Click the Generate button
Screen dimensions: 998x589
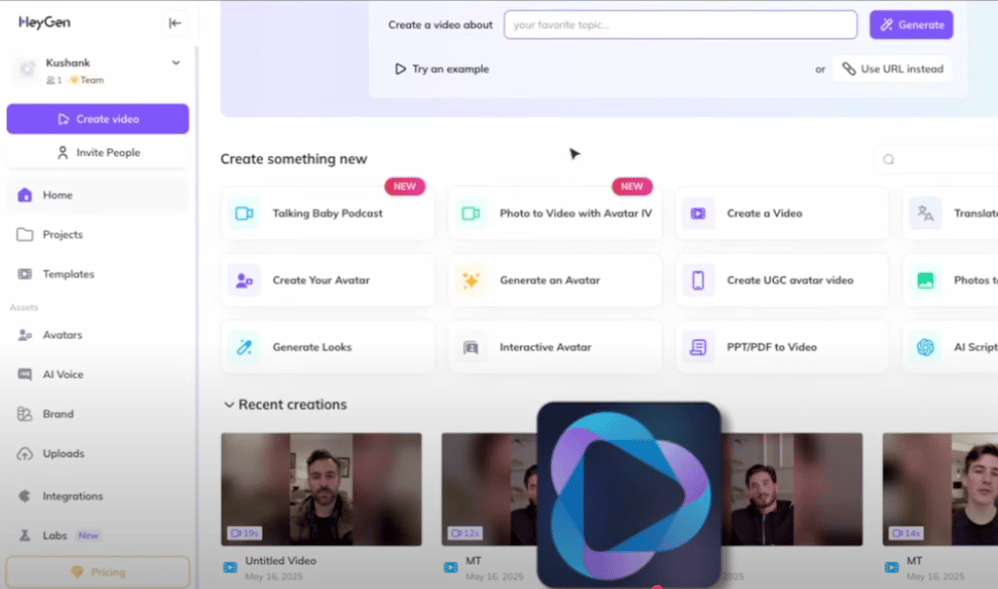point(911,25)
